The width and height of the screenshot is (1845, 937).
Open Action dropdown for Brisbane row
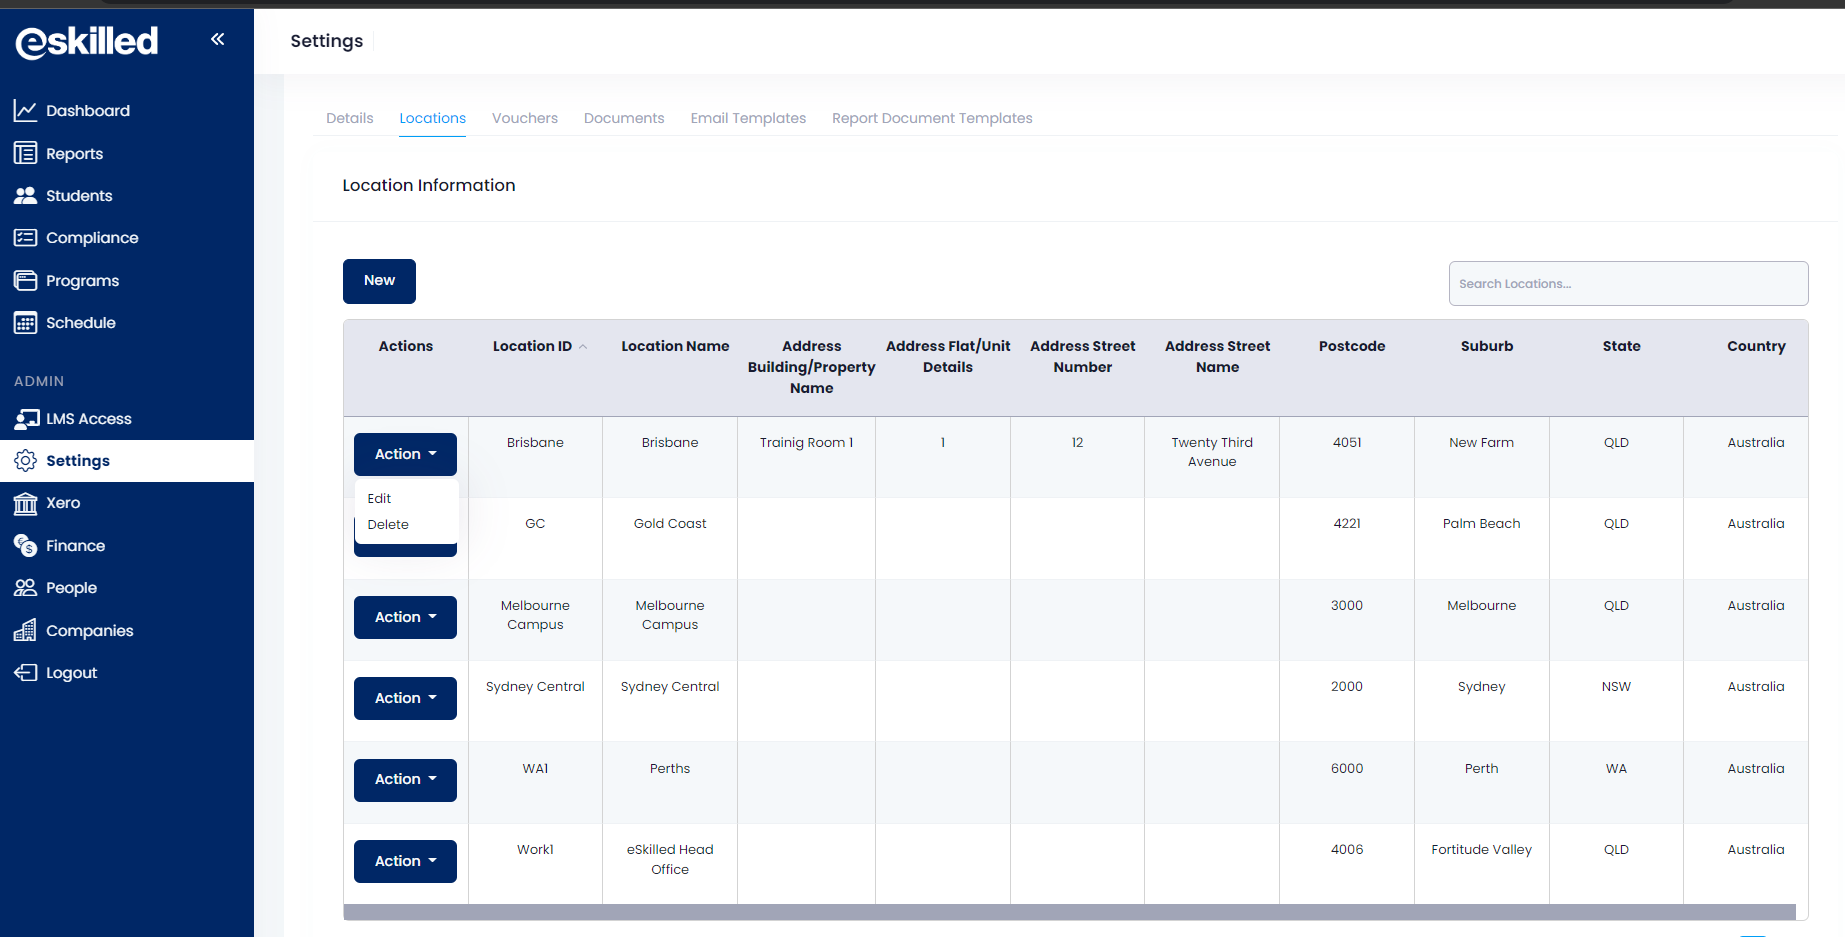pyautogui.click(x=405, y=454)
